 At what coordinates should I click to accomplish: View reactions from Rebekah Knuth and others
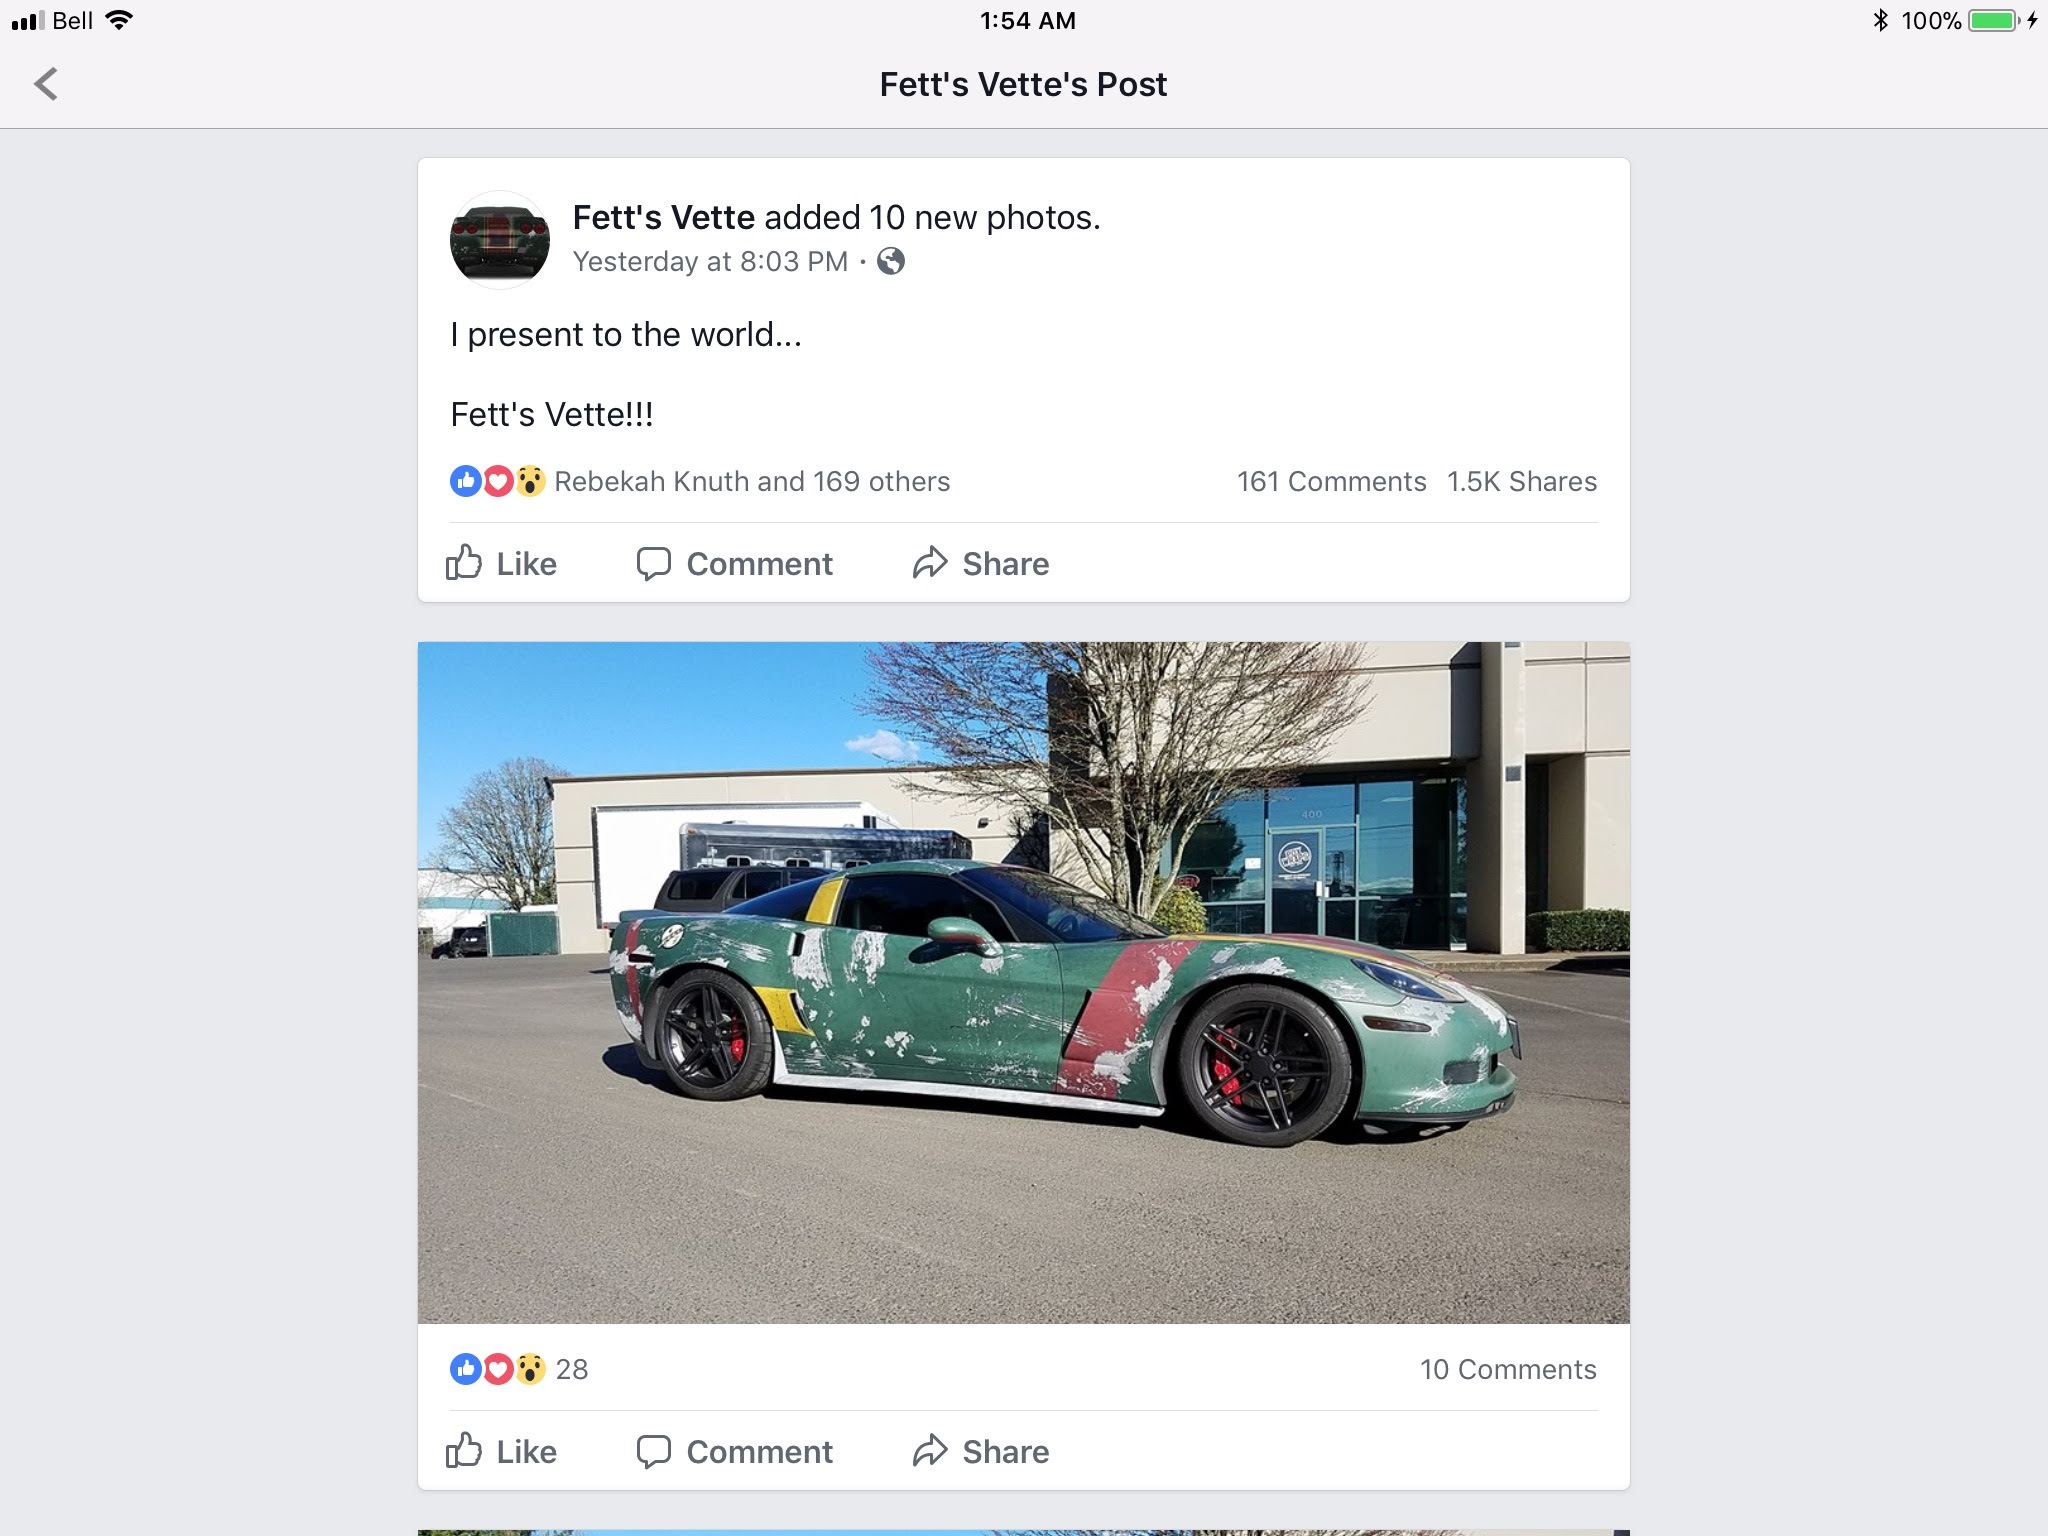click(751, 481)
